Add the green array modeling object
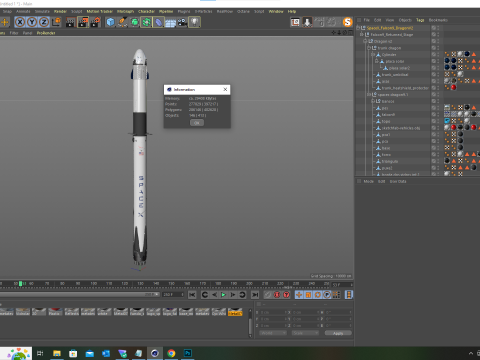This screenshot has width=480, height=360. click(146, 22)
